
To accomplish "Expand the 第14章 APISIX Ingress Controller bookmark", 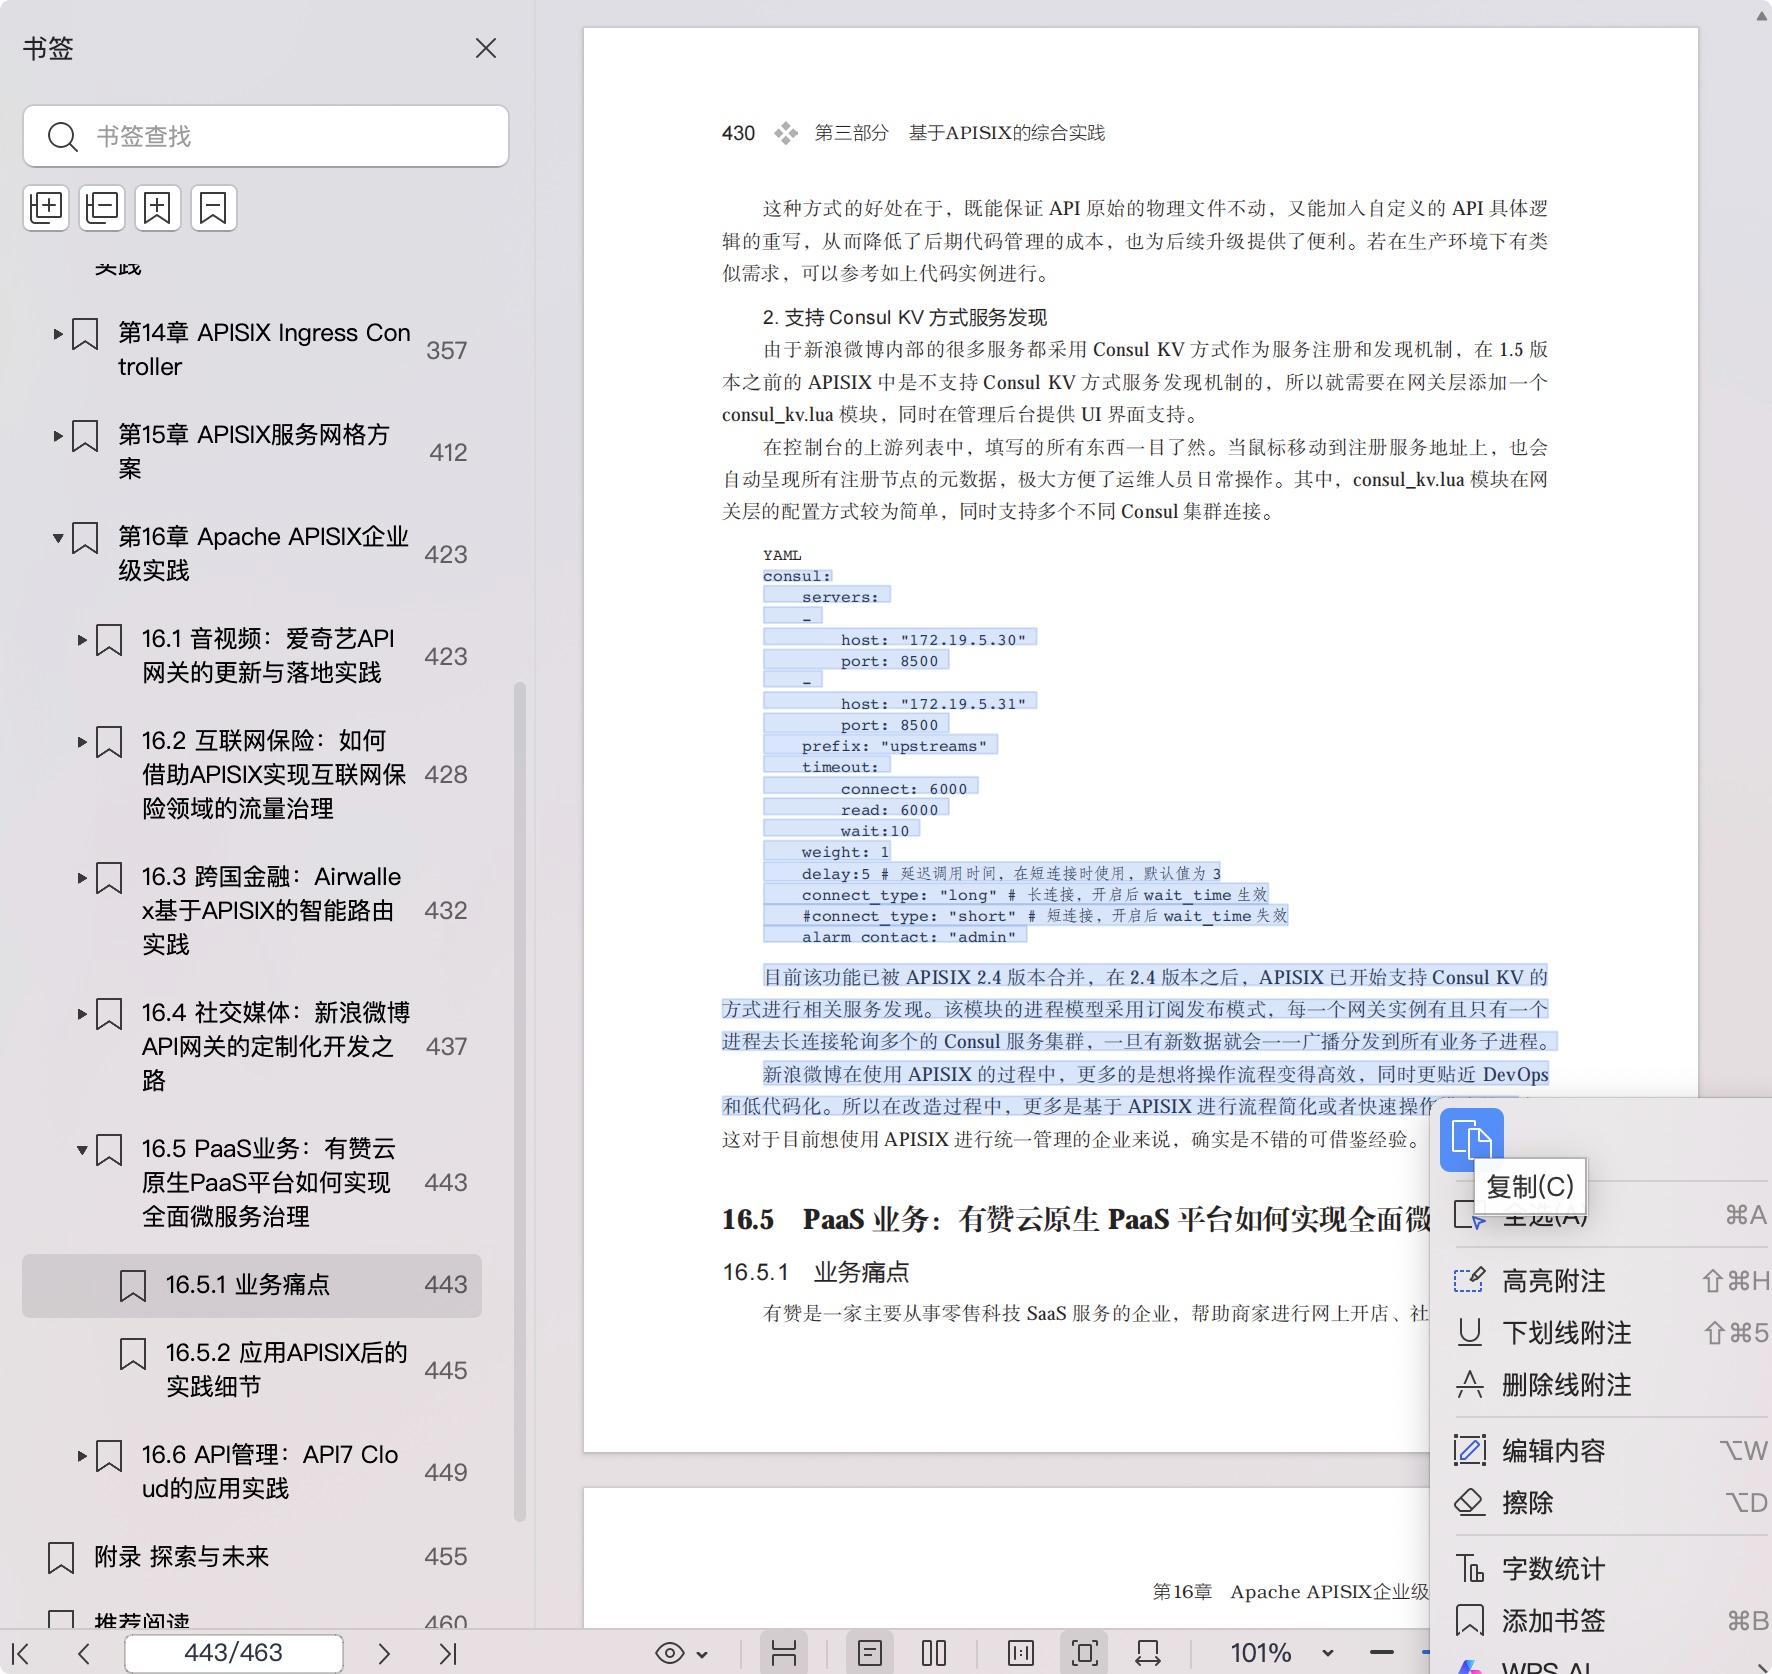I will [57, 333].
